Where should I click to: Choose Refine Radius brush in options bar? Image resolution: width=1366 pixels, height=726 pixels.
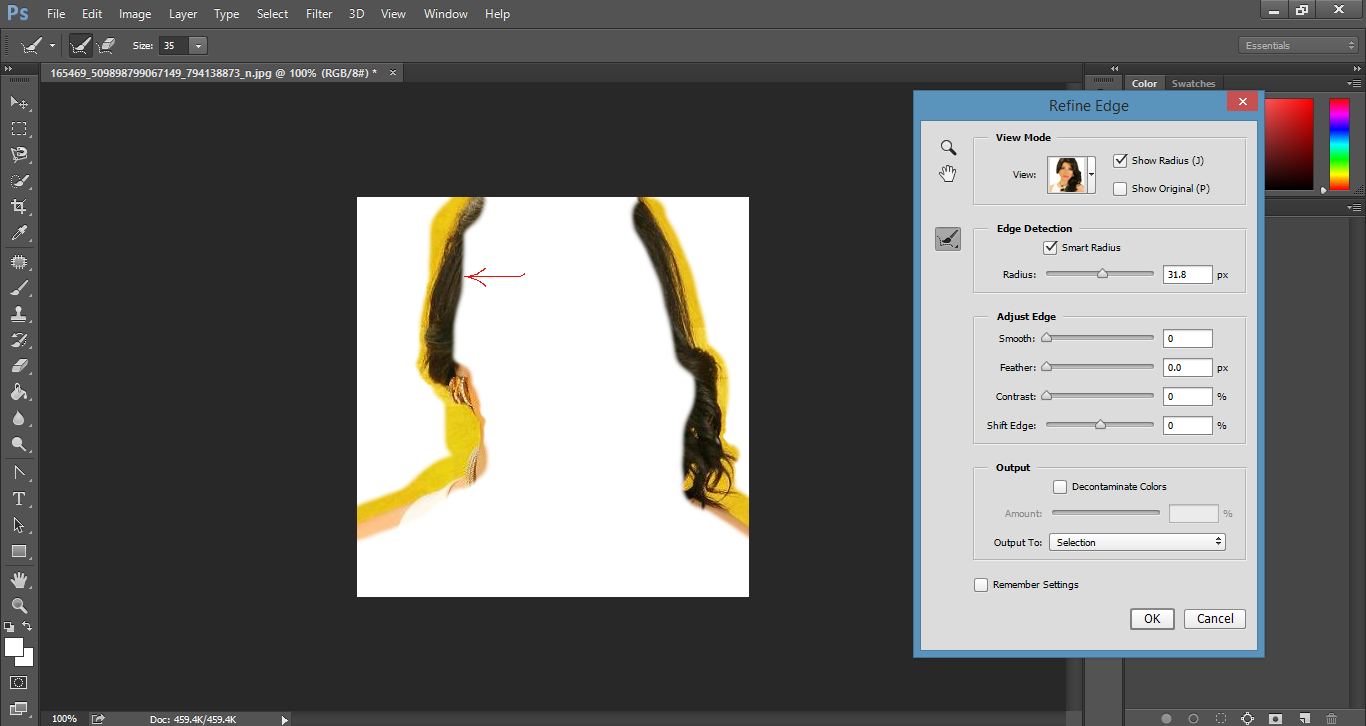(80, 45)
